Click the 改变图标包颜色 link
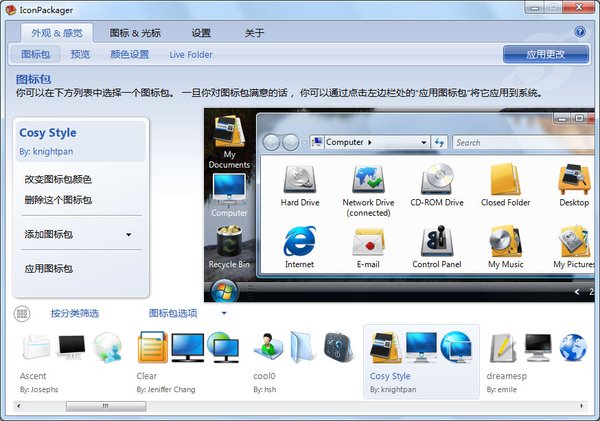 tap(58, 179)
